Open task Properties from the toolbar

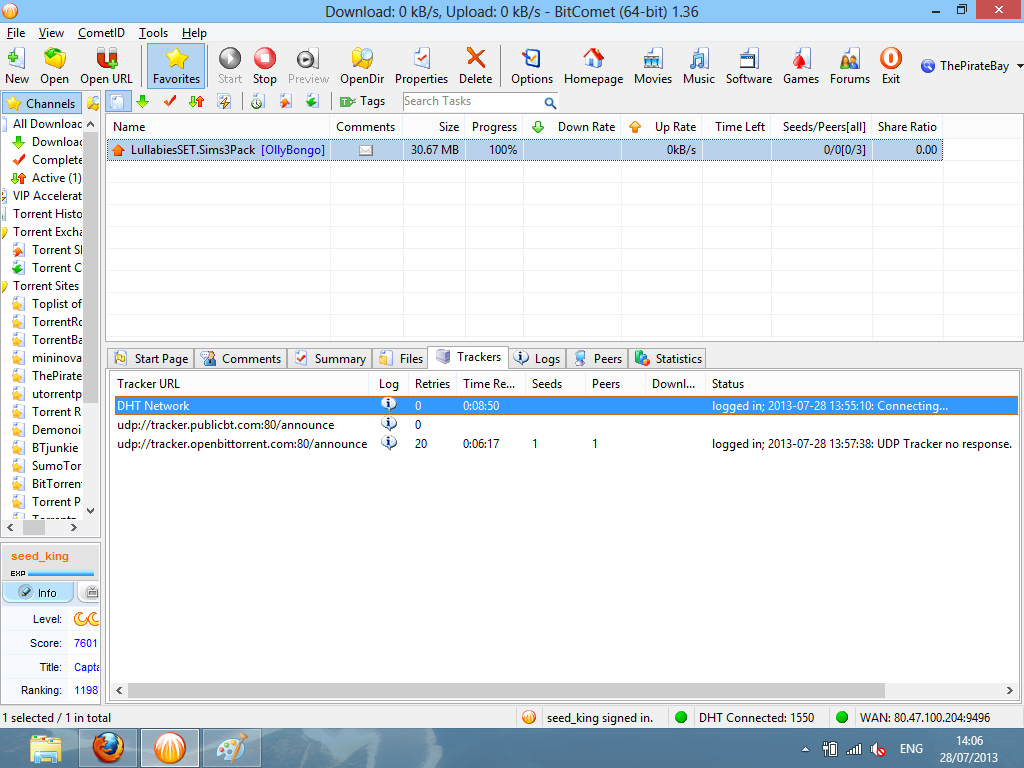click(421, 66)
